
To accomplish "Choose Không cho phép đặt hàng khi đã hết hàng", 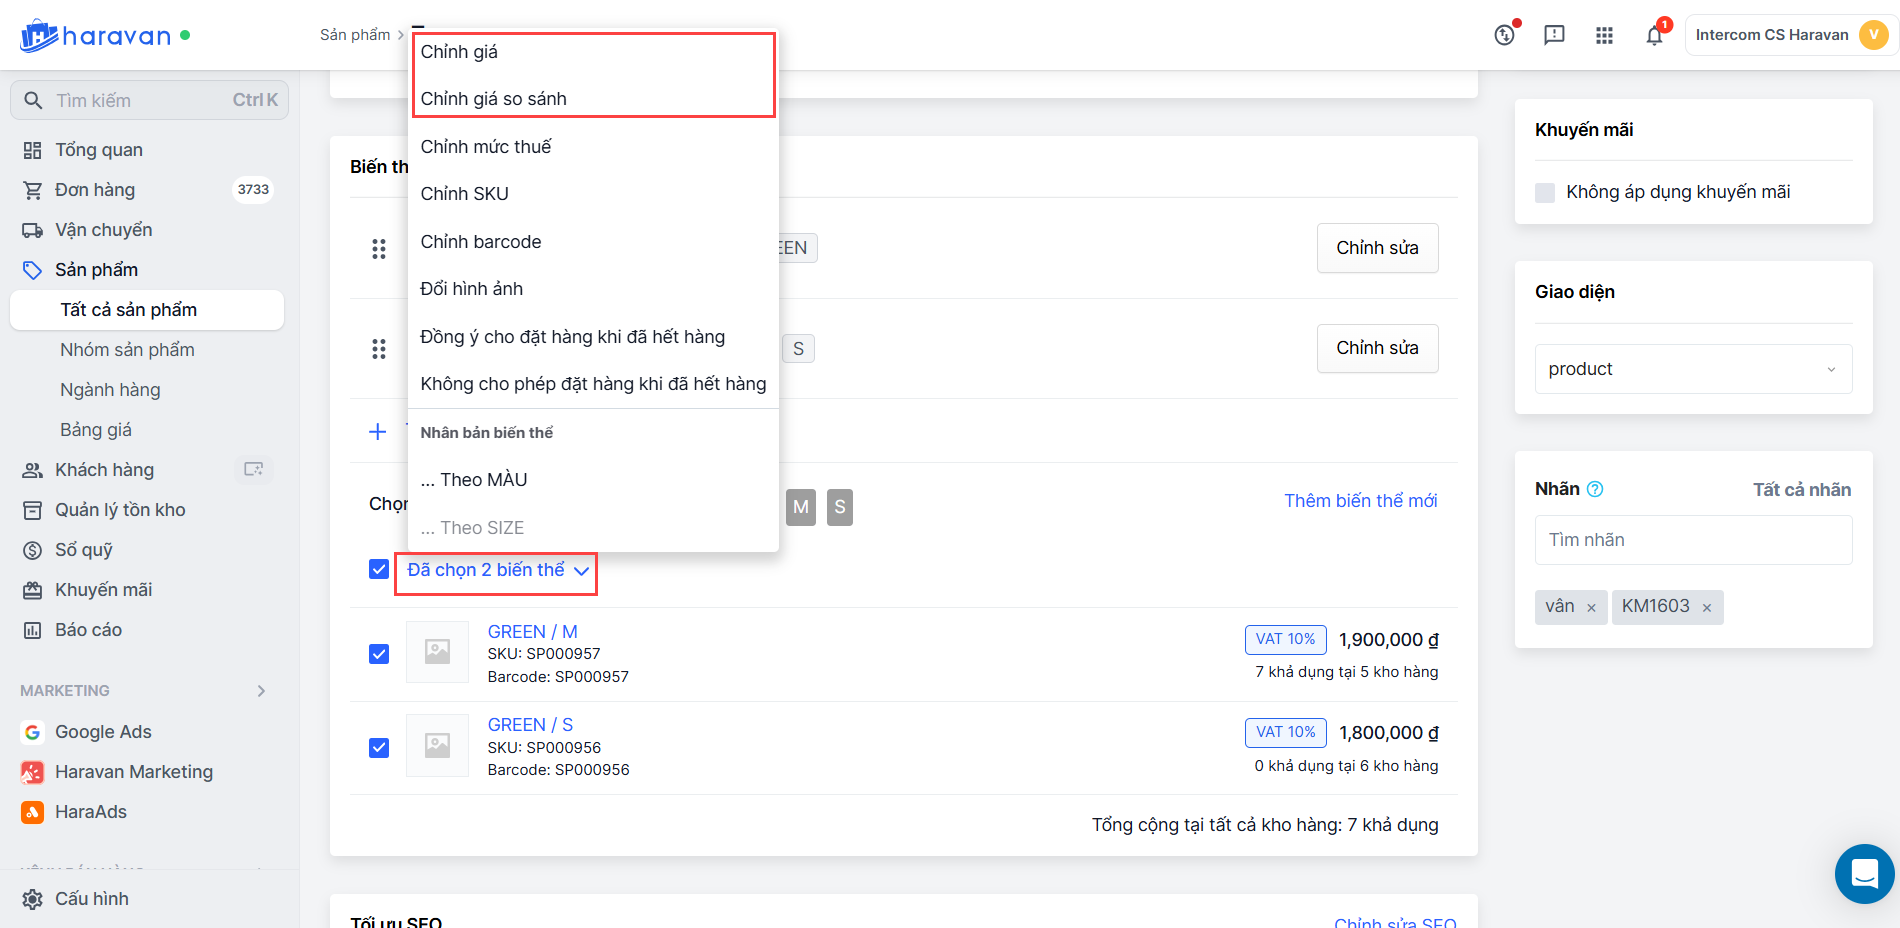I will pyautogui.click(x=593, y=384).
